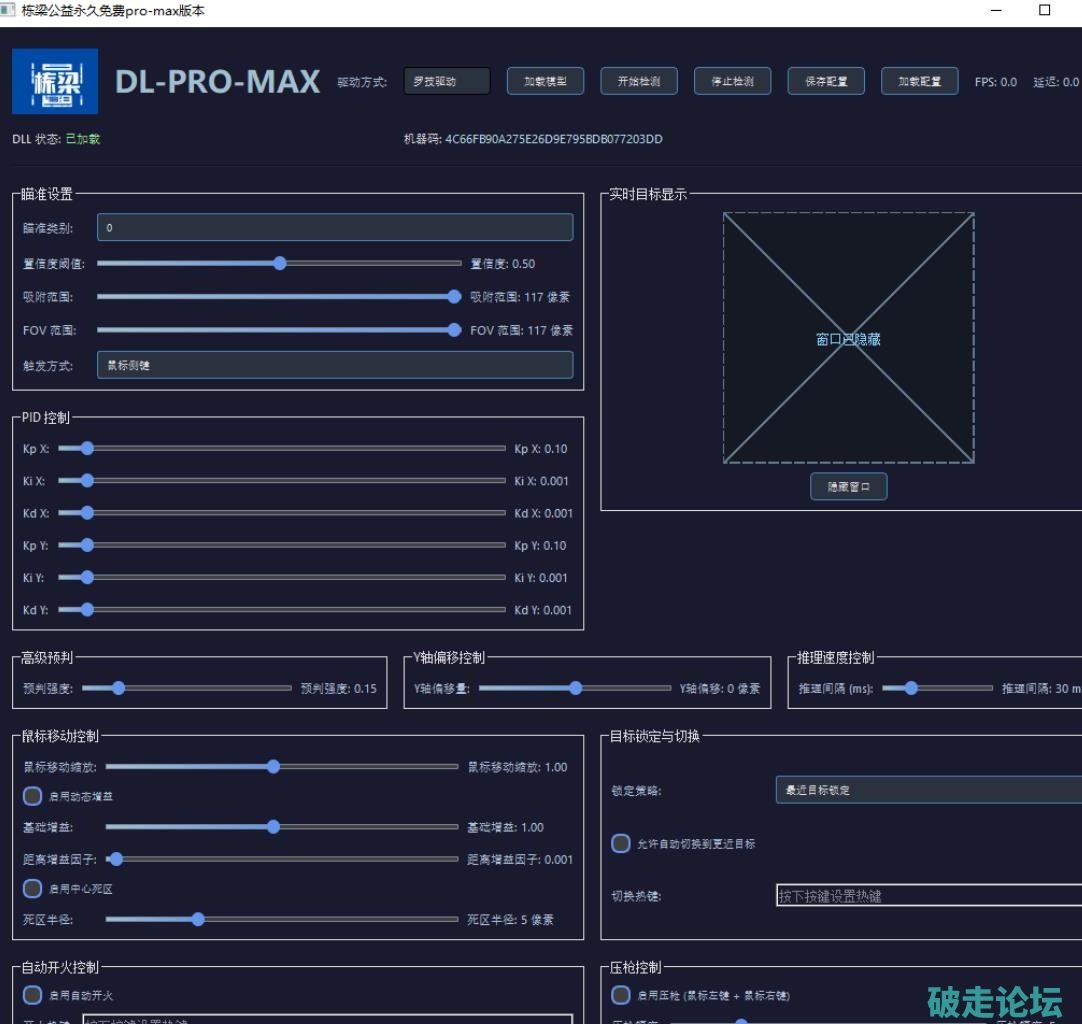Click the app icon in the title bar

(9, 10)
